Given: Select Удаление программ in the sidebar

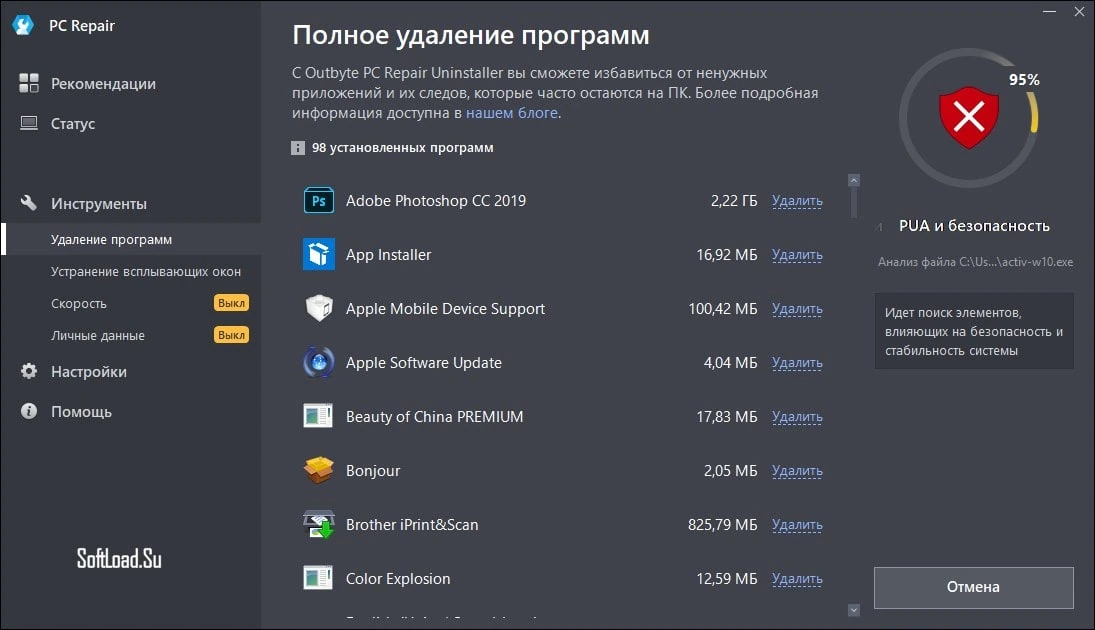Looking at the screenshot, I should point(131,239).
